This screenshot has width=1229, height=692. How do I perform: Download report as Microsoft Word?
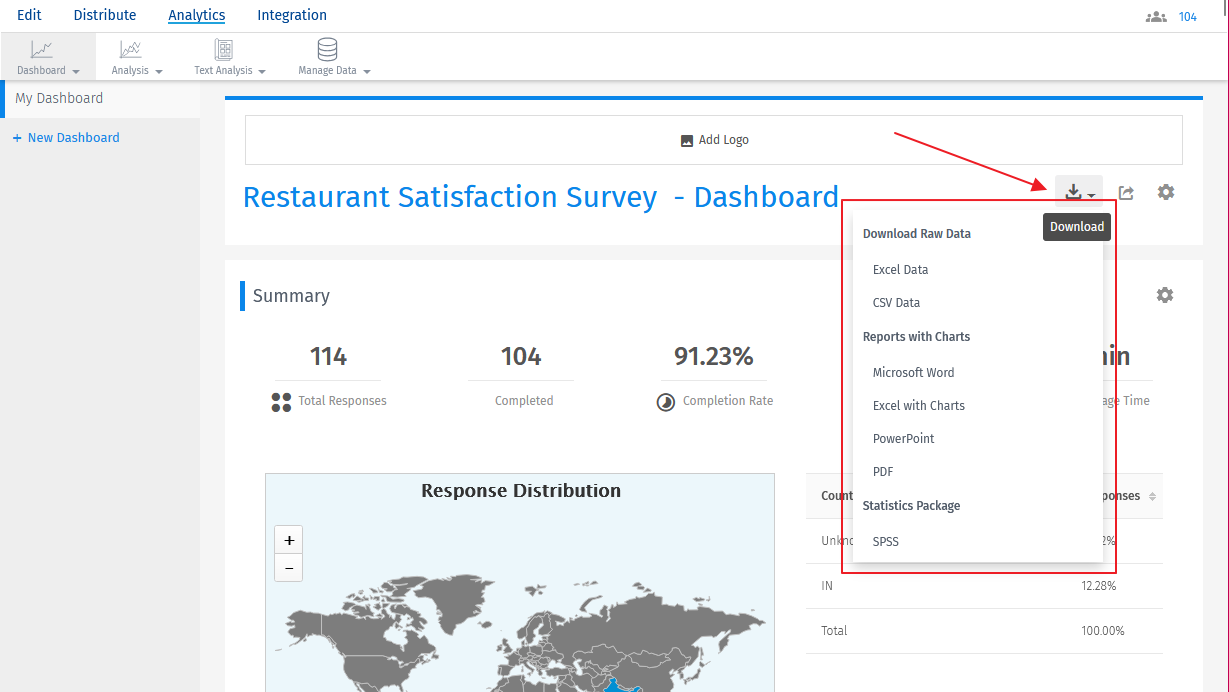[x=913, y=372]
